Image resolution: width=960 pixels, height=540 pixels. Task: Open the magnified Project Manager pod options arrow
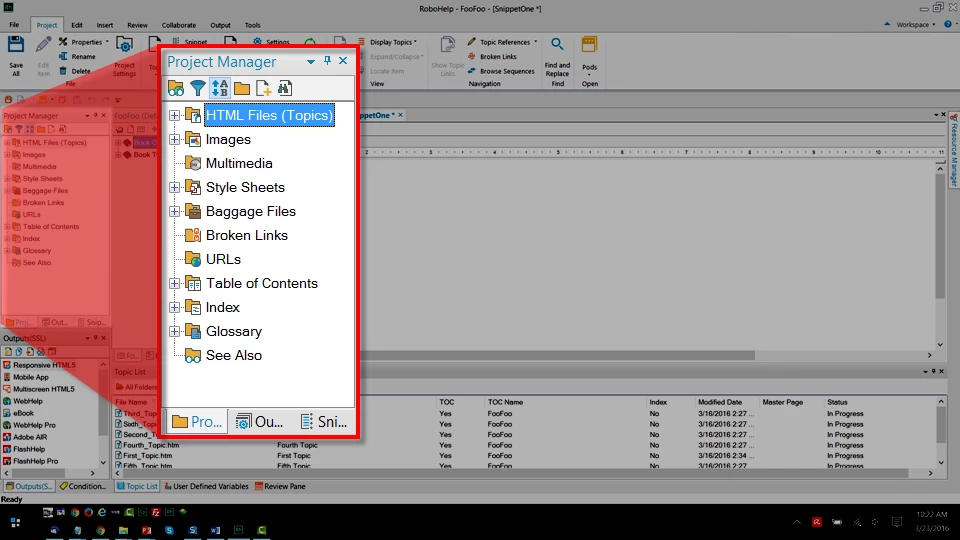[x=311, y=61]
